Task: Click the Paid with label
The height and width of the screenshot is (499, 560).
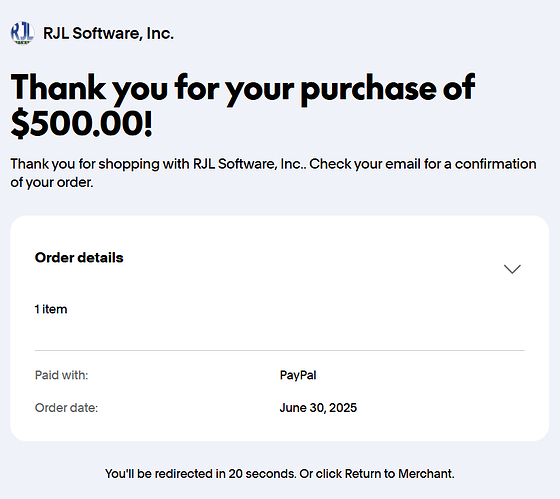Action: coord(61,375)
